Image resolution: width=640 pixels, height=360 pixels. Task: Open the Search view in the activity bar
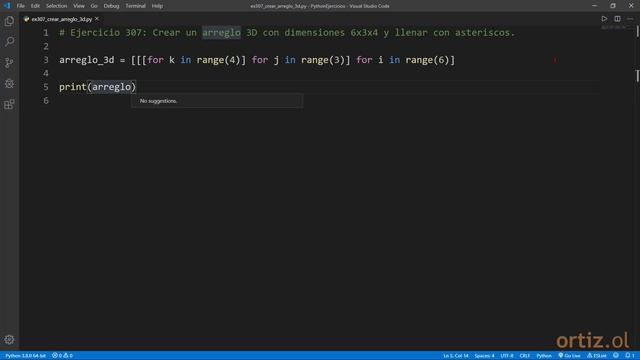[9, 41]
